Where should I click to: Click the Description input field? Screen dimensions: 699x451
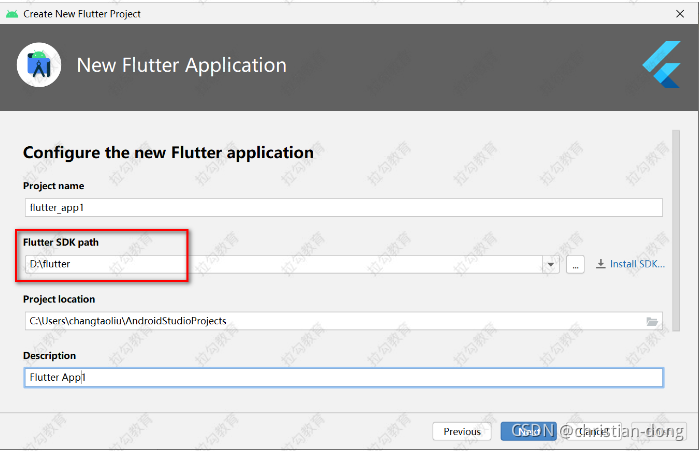coord(344,377)
